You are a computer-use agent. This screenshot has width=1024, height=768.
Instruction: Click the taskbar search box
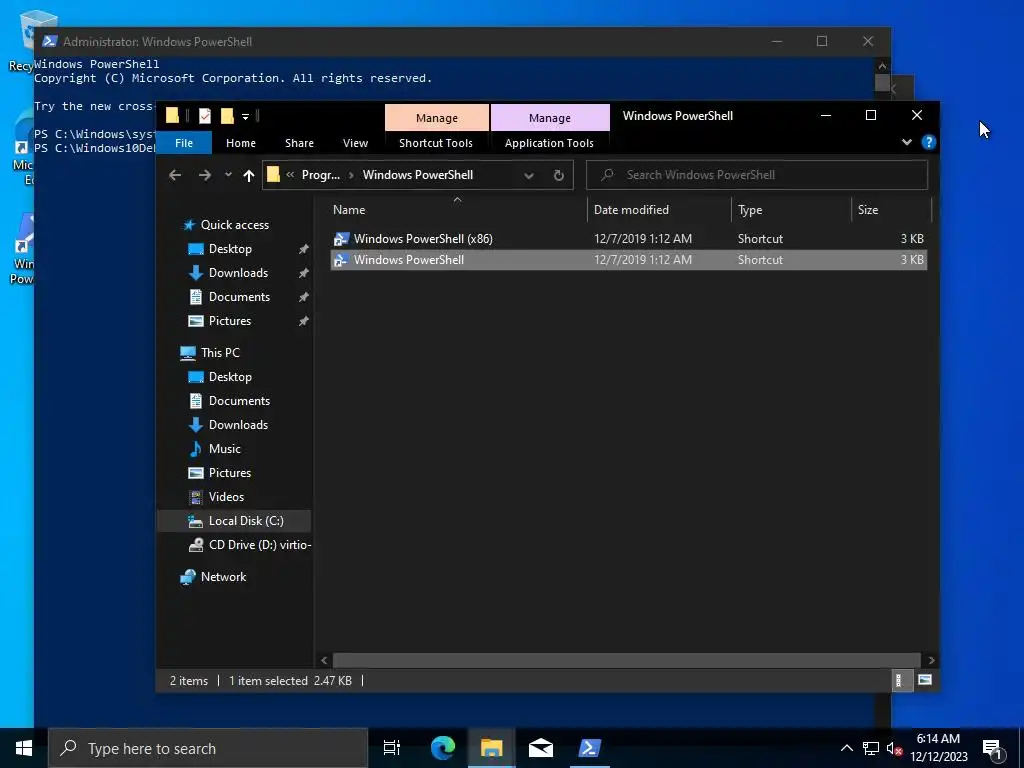pos(208,748)
